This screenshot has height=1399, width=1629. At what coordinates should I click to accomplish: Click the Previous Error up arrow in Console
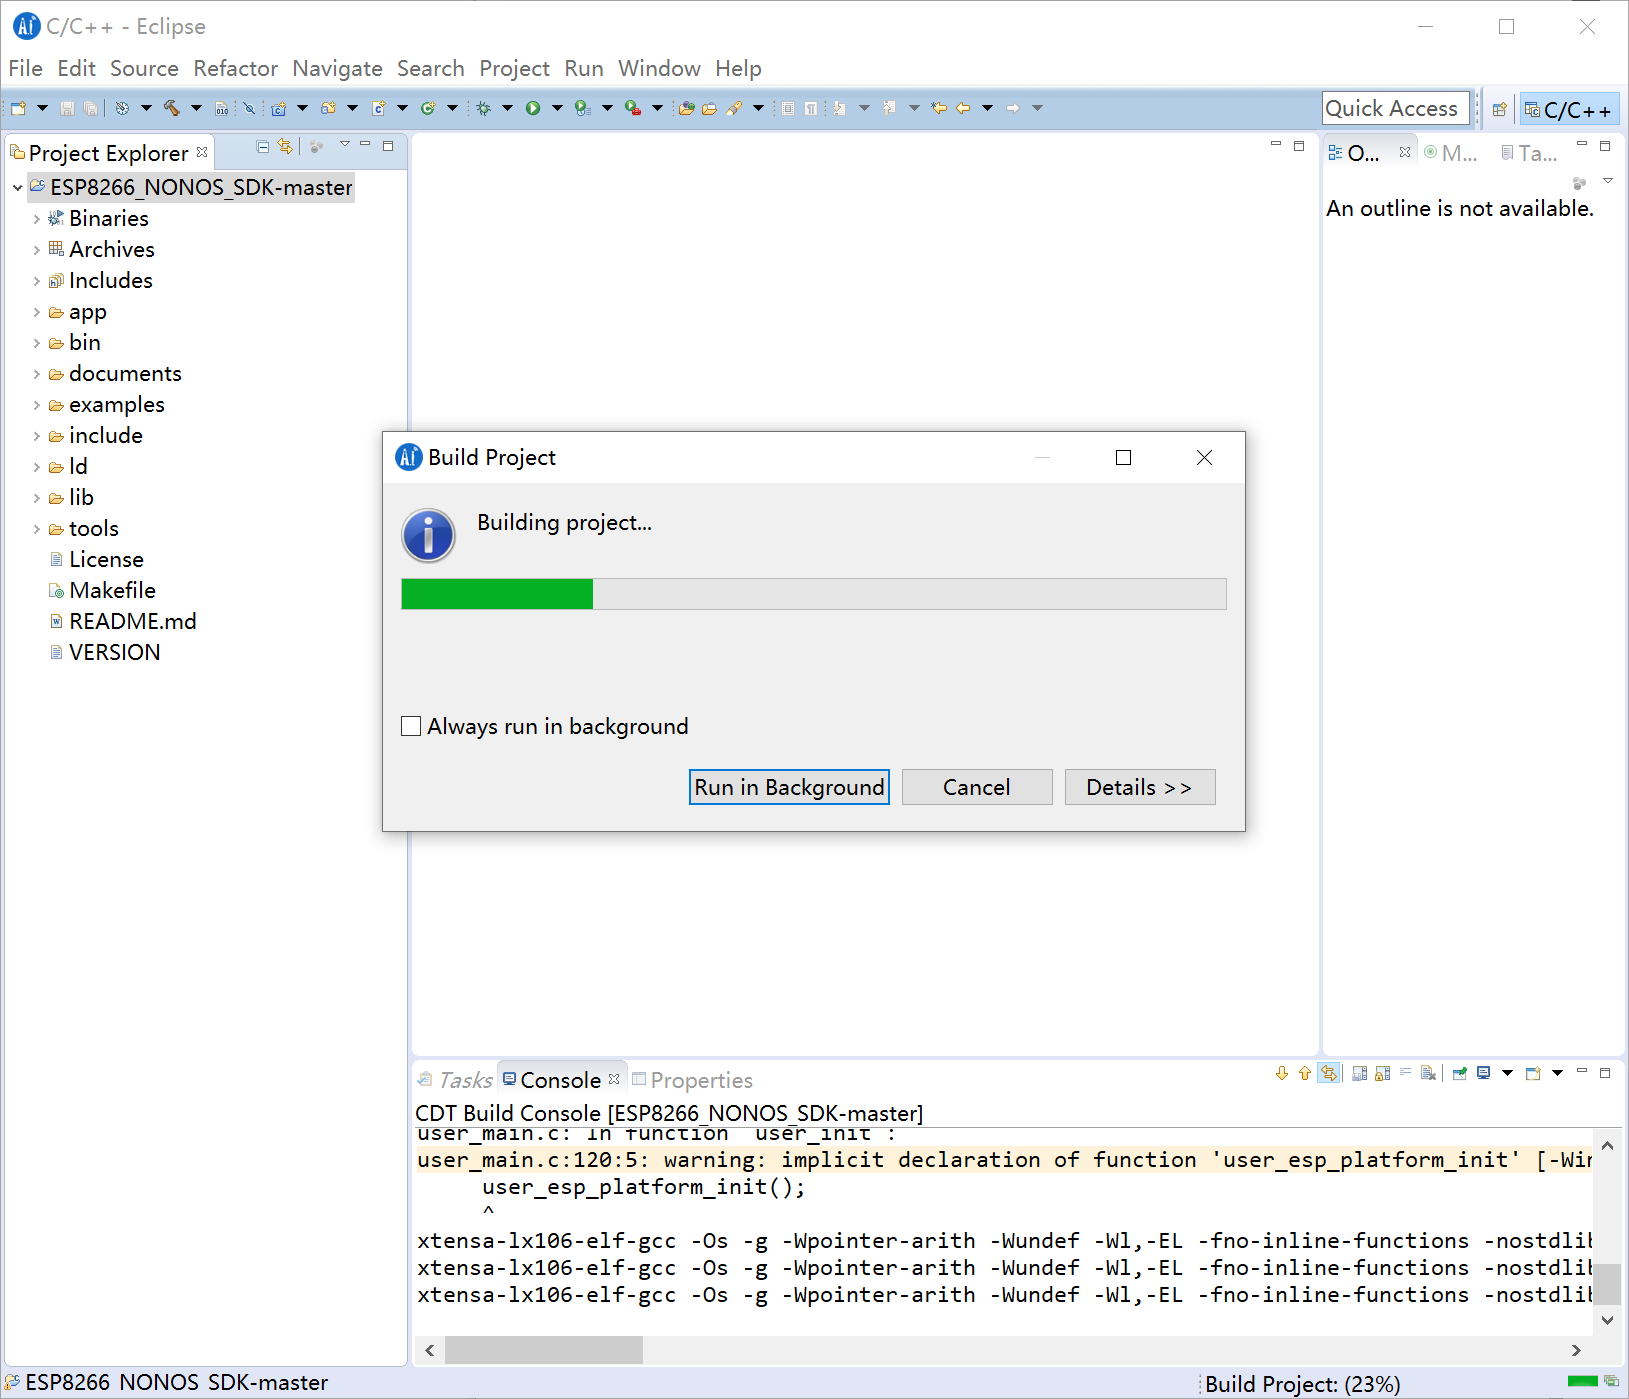1305,1073
